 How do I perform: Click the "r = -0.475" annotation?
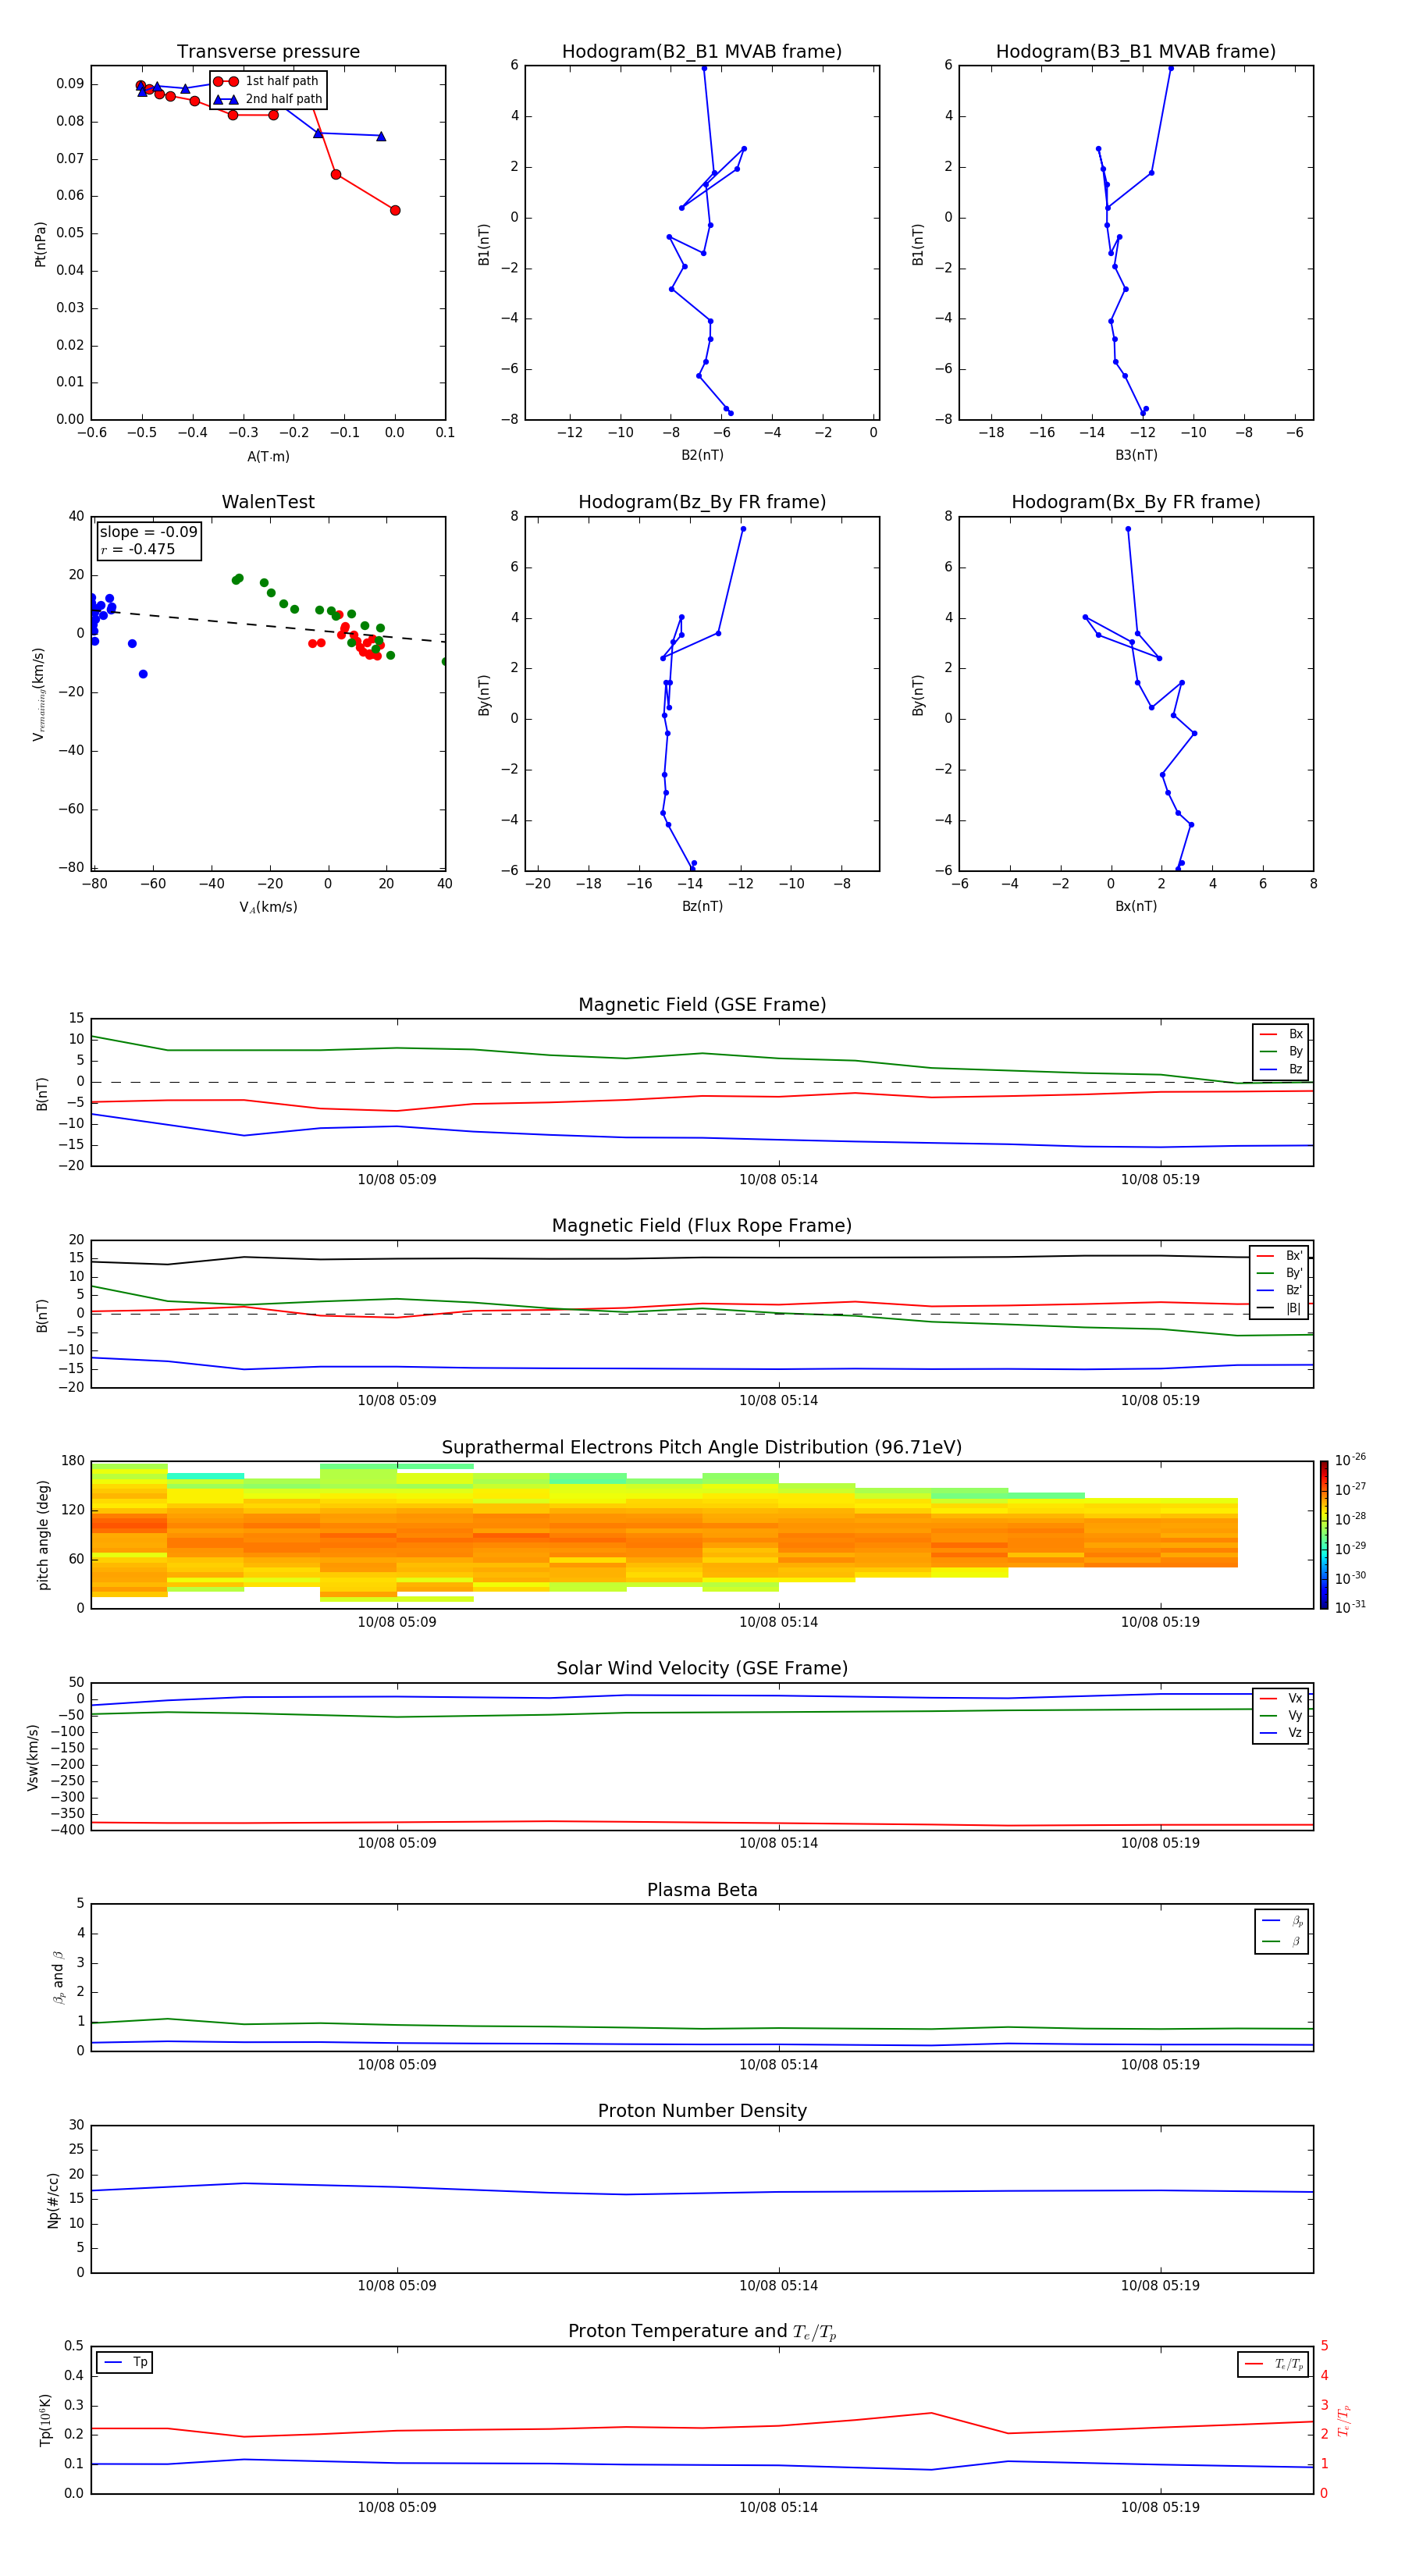click(x=138, y=549)
